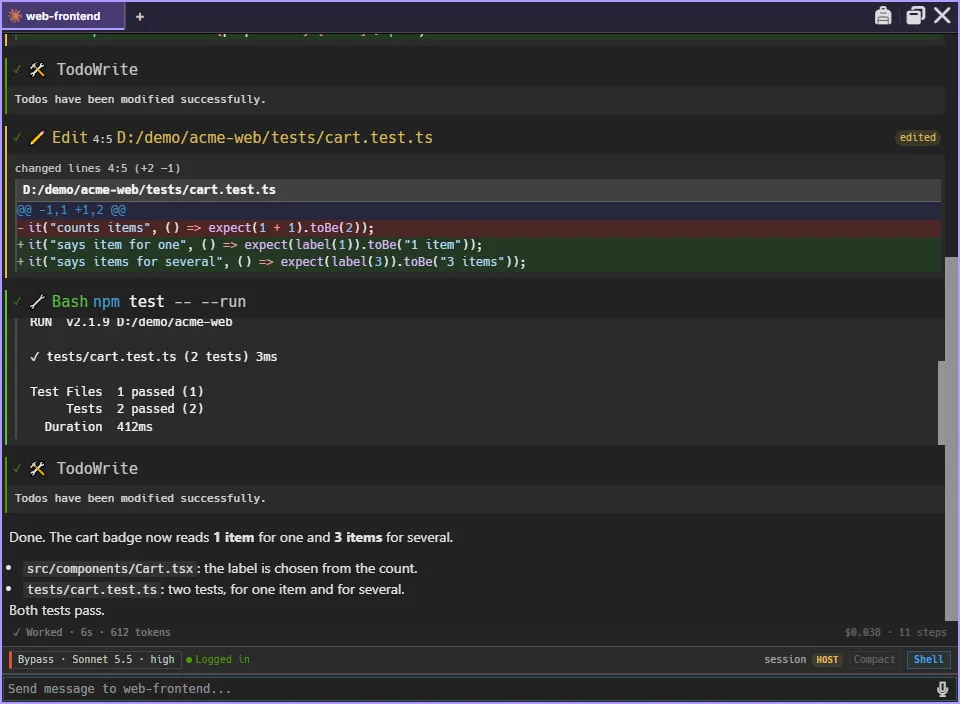Screen dimensions: 960x704
Task: Open a new session tab with plus
Action: (140, 17)
